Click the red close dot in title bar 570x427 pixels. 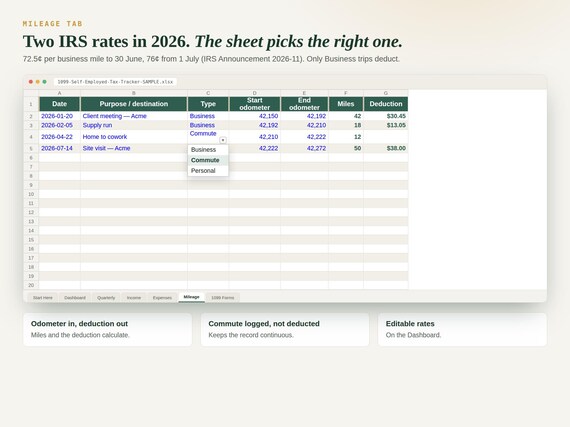pyautogui.click(x=31, y=82)
